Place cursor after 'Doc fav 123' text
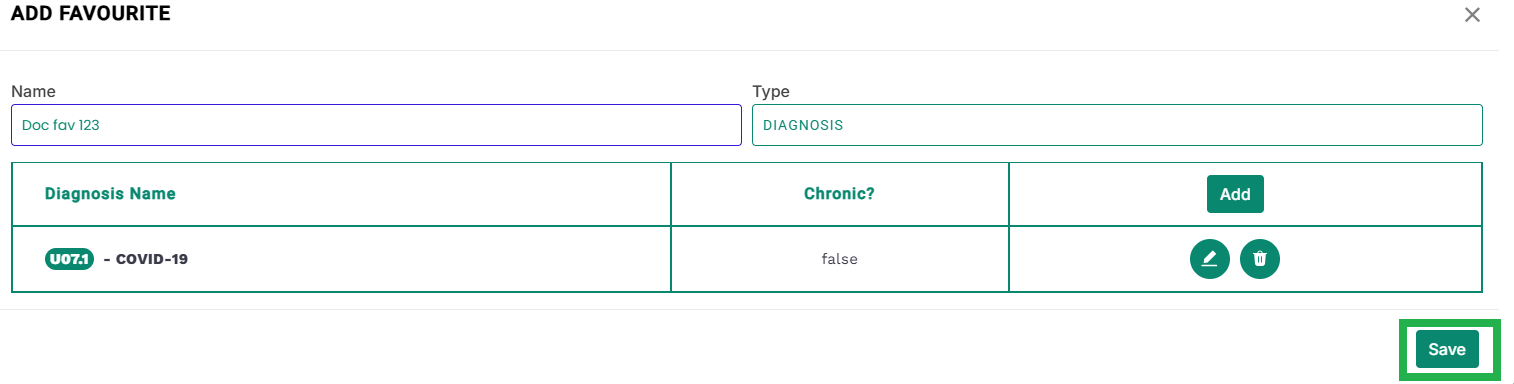Screen dimensions: 1514x384 (x=102, y=126)
